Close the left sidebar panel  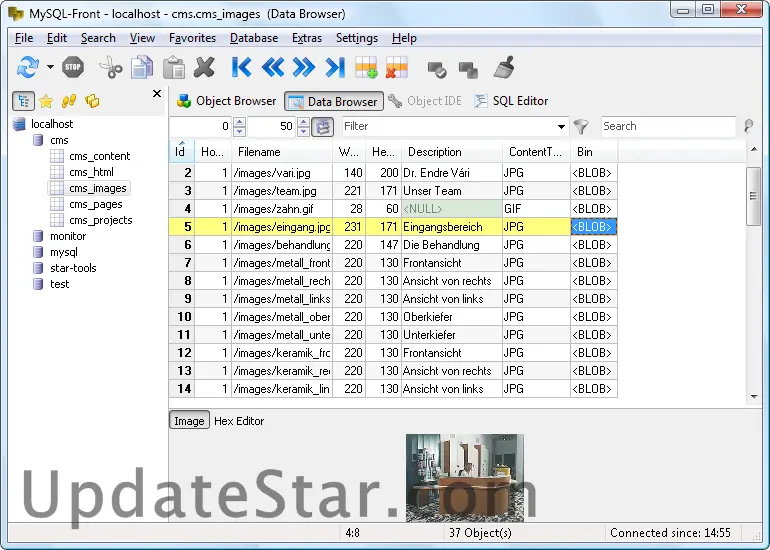(x=157, y=93)
